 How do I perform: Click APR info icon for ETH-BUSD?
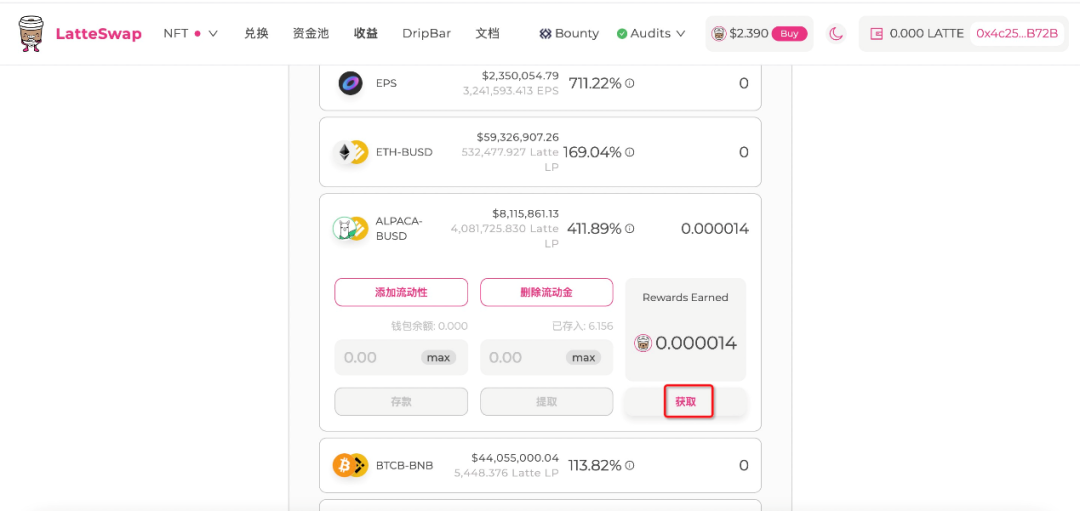(x=630, y=152)
